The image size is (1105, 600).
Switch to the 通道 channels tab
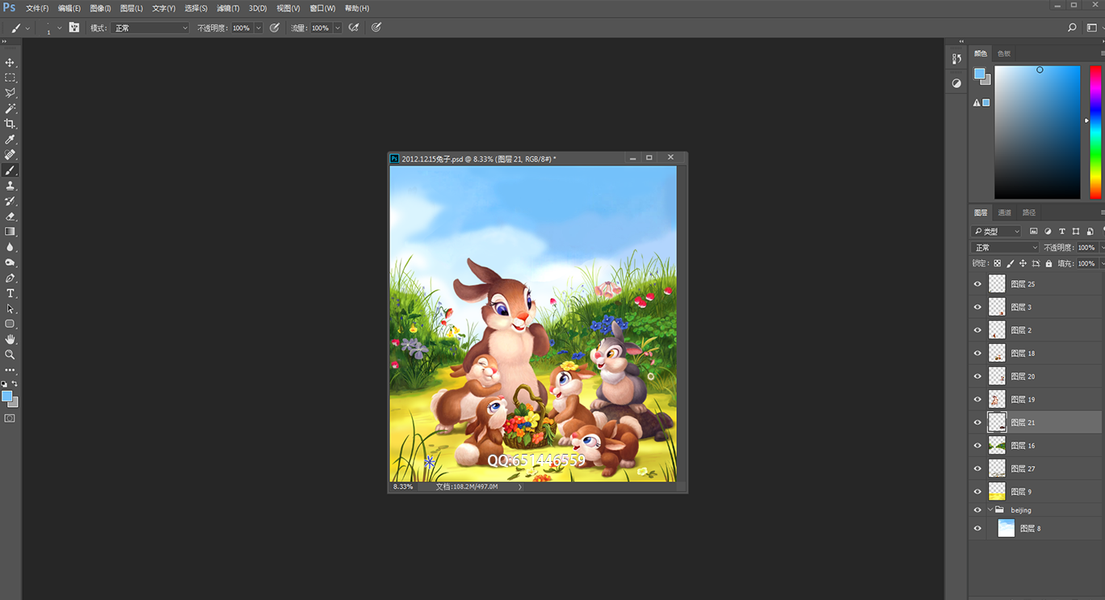tap(1005, 213)
